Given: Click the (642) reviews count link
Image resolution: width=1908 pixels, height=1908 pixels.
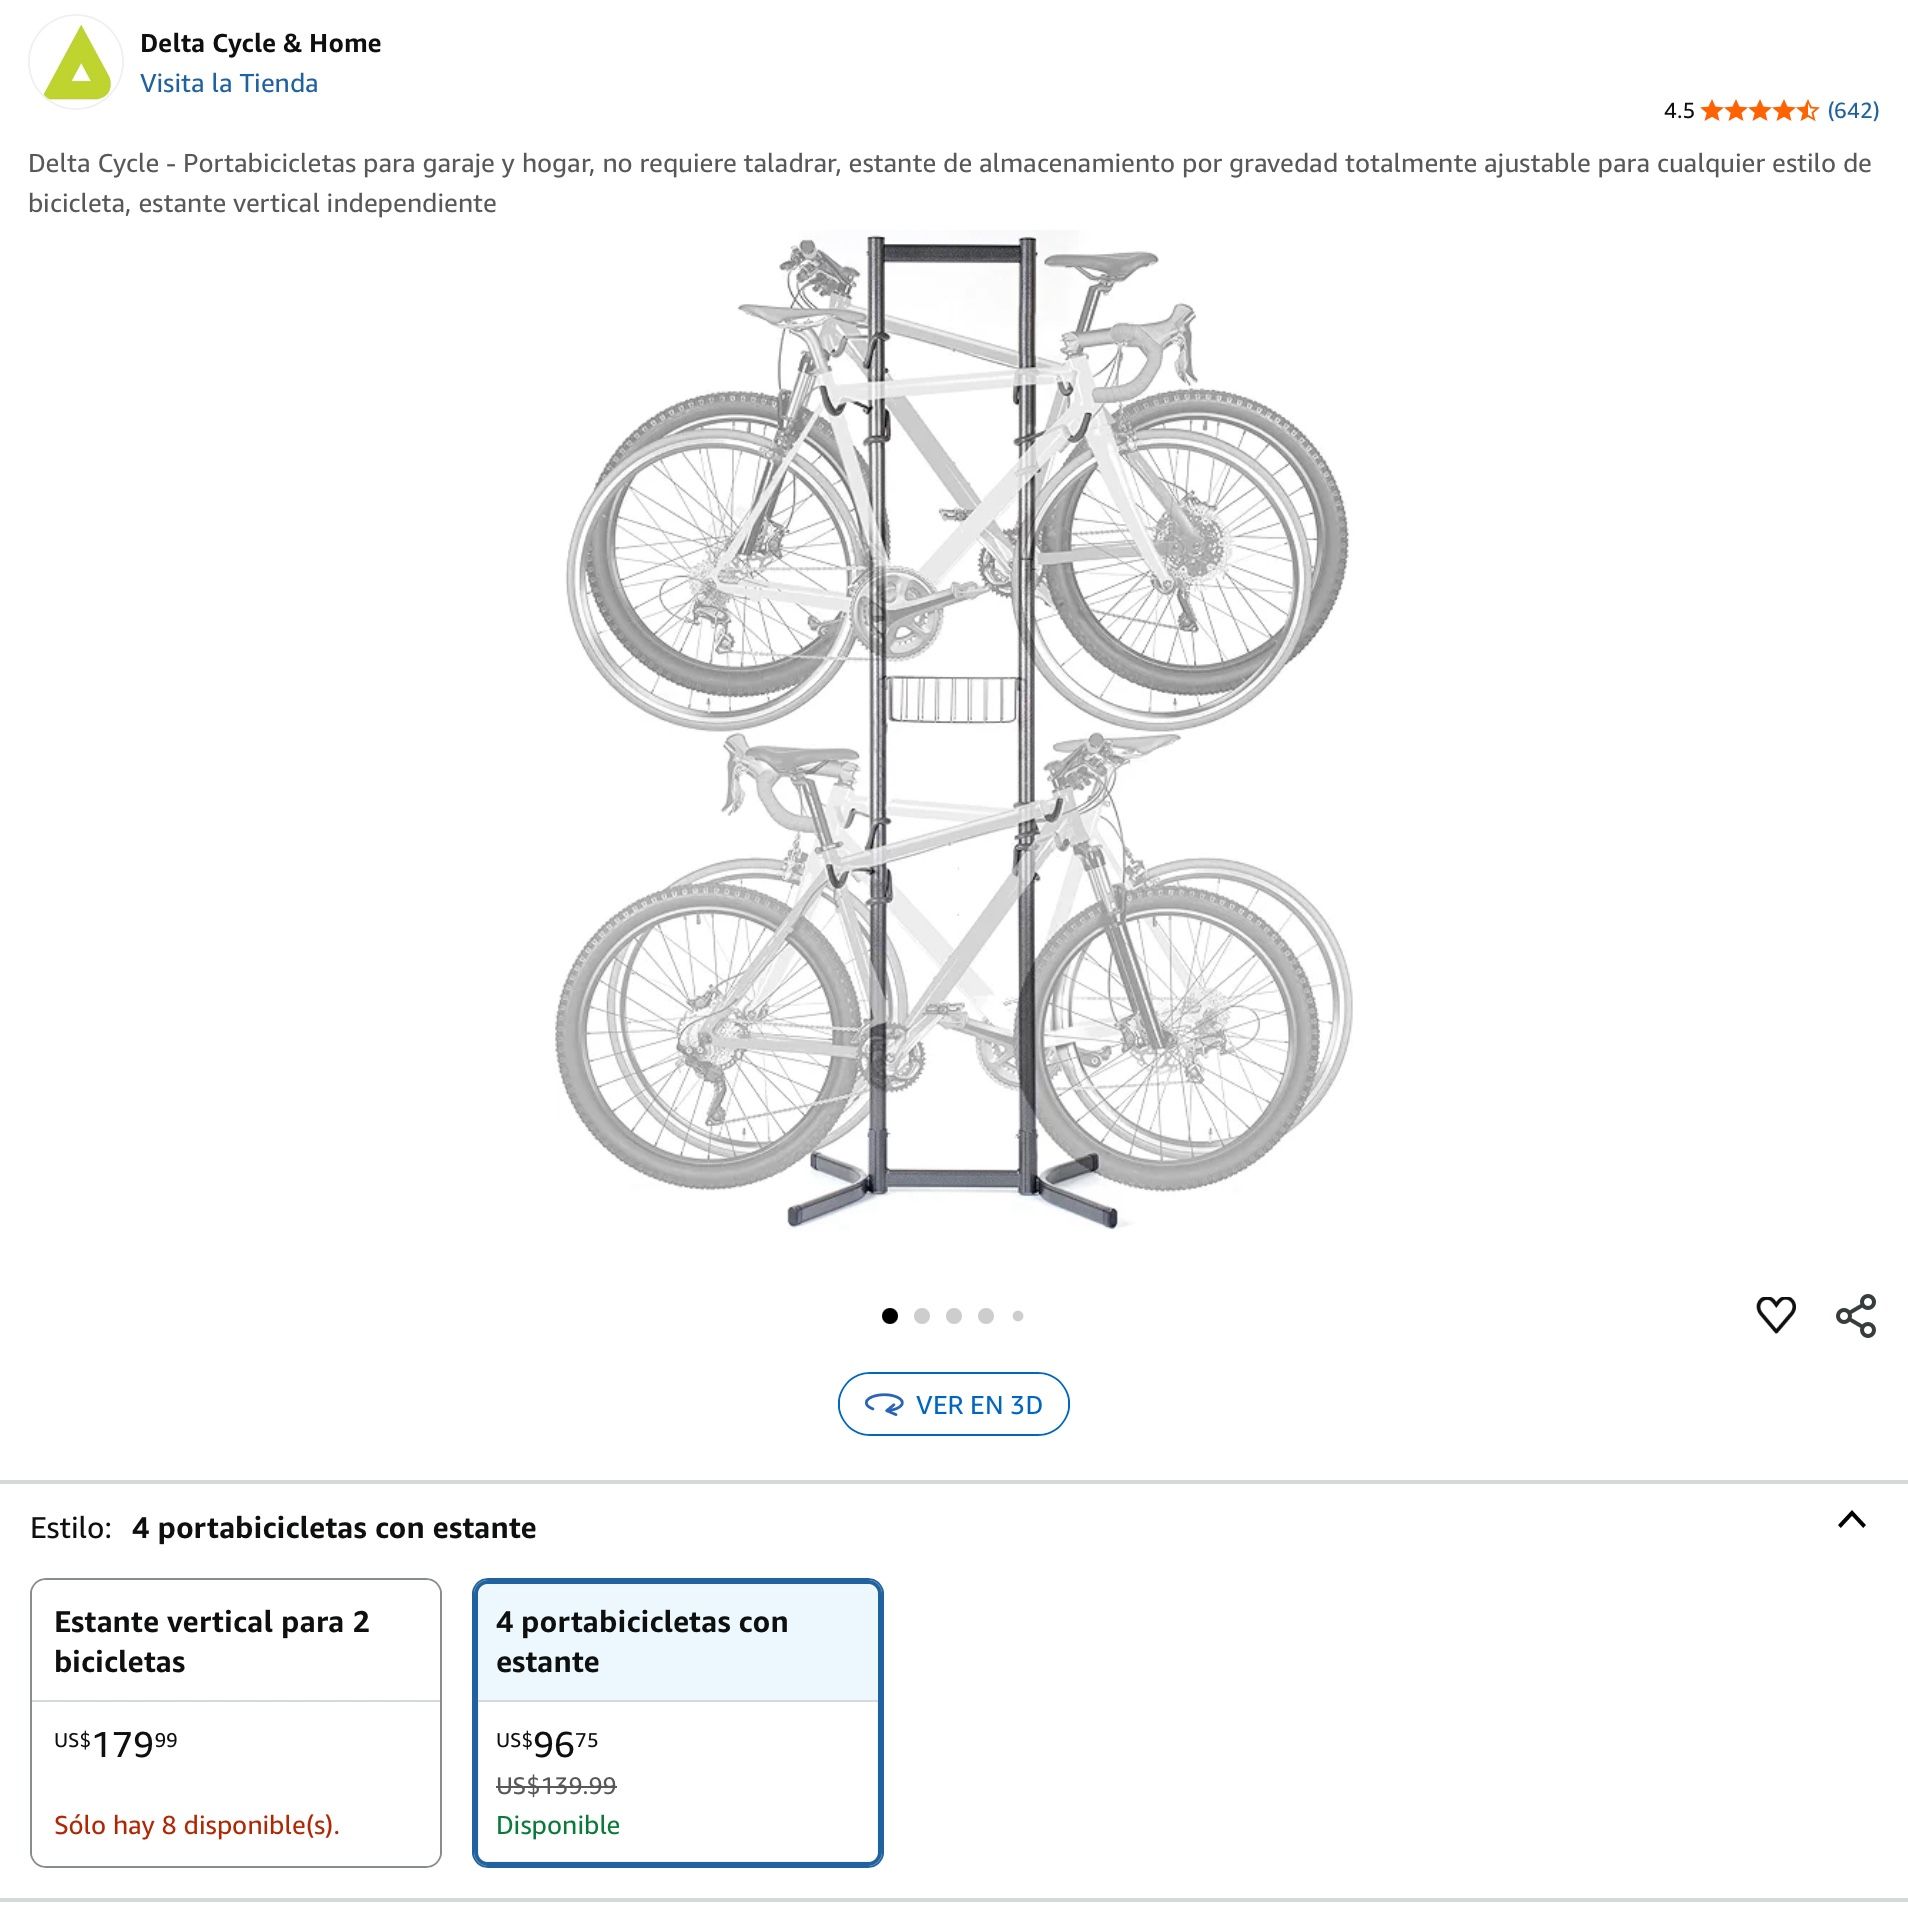Looking at the screenshot, I should (1855, 112).
